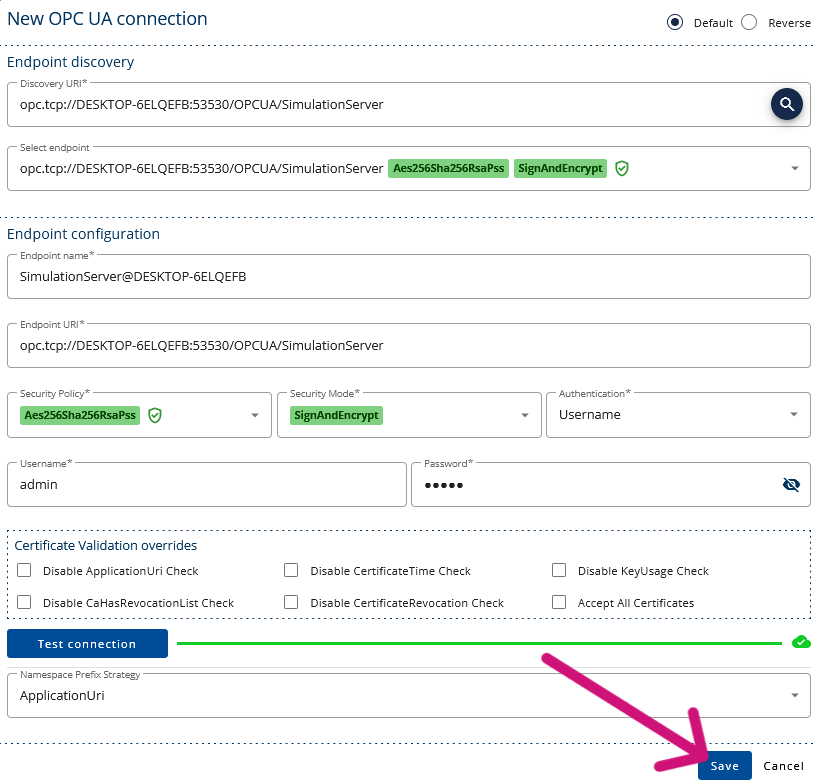The height and width of the screenshot is (783, 815).
Task: Select the Default connection radio button
Action: click(x=675, y=22)
